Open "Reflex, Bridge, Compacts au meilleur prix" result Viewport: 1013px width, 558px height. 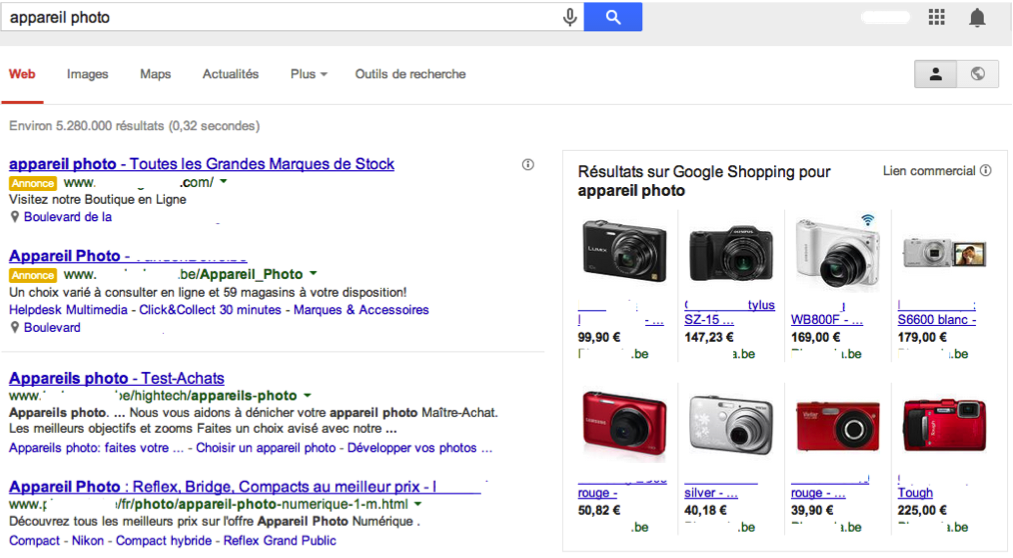point(245,487)
